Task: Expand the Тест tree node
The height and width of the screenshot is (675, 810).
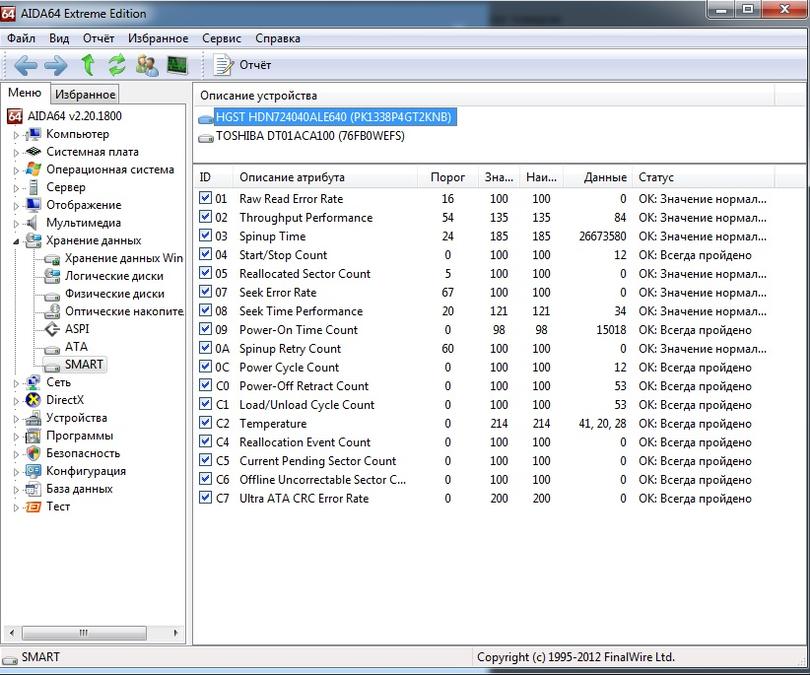Action: [x=16, y=508]
